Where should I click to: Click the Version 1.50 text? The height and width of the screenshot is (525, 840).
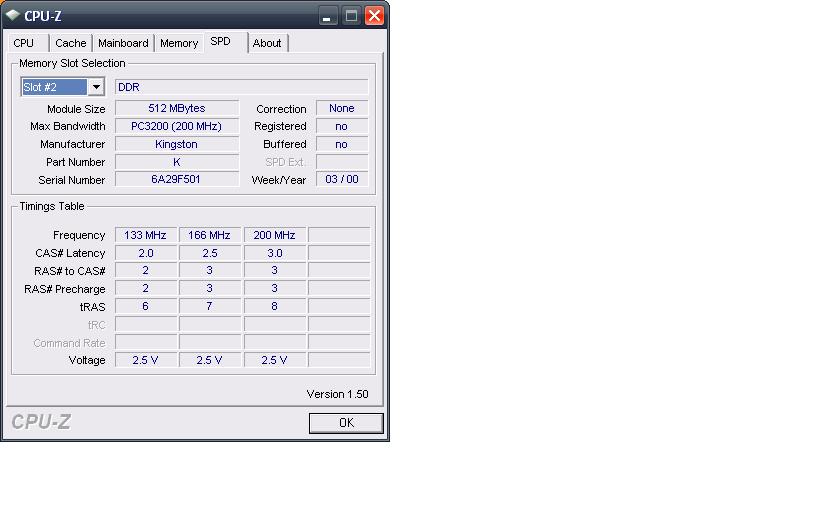coord(338,394)
